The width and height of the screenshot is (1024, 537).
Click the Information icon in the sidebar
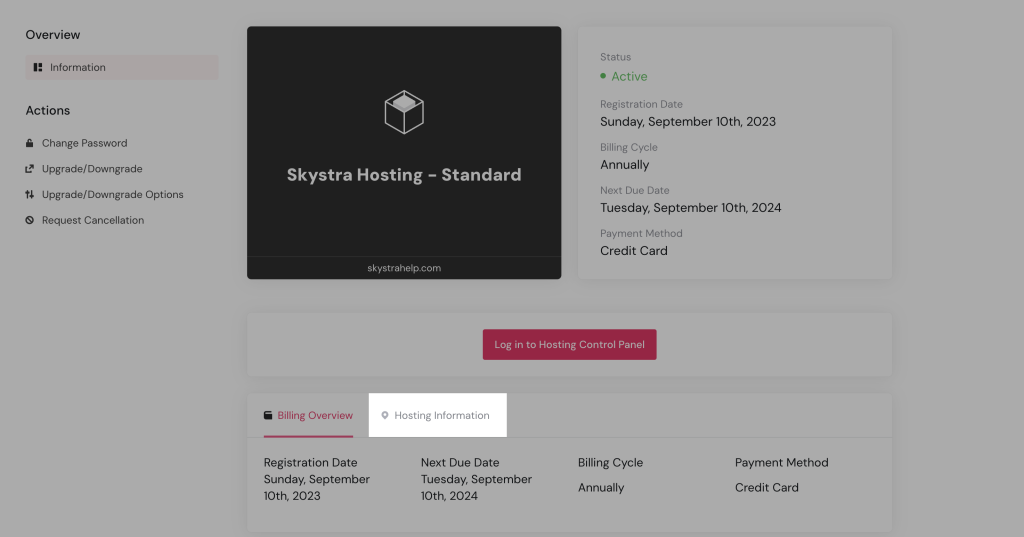pyautogui.click(x=38, y=68)
